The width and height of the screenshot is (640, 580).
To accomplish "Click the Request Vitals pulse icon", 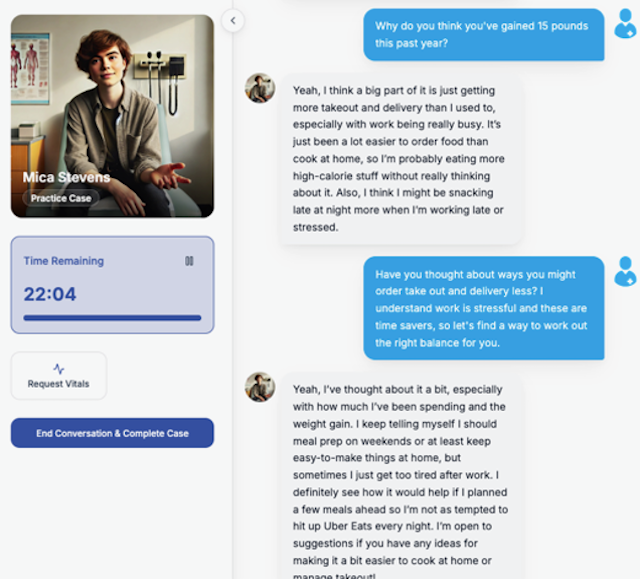I will [x=59, y=369].
